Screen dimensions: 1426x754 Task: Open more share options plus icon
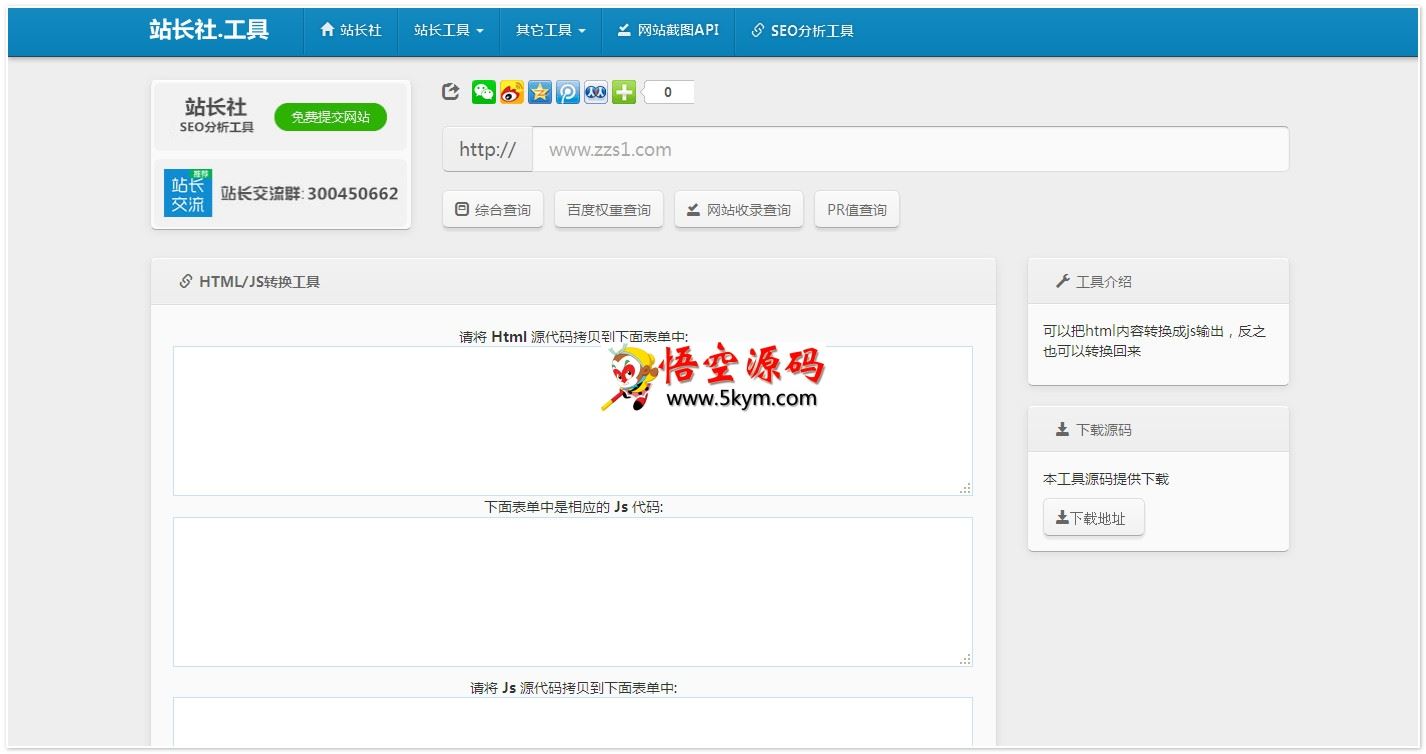tap(624, 92)
